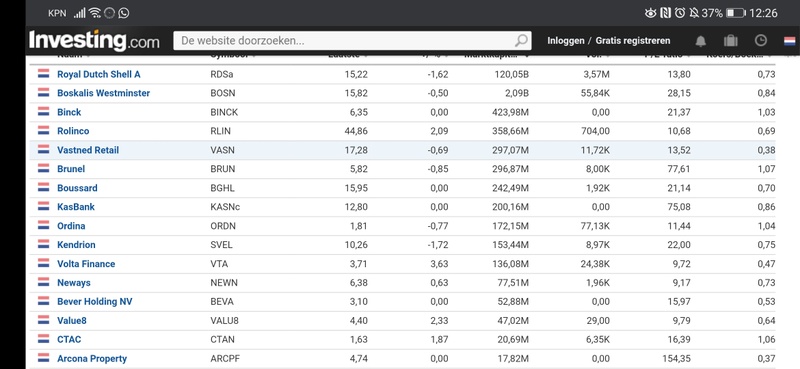Image resolution: width=800 pixels, height=369 pixels.
Task: Select CTAC market cap 20,69M
Action: [x=513, y=339]
